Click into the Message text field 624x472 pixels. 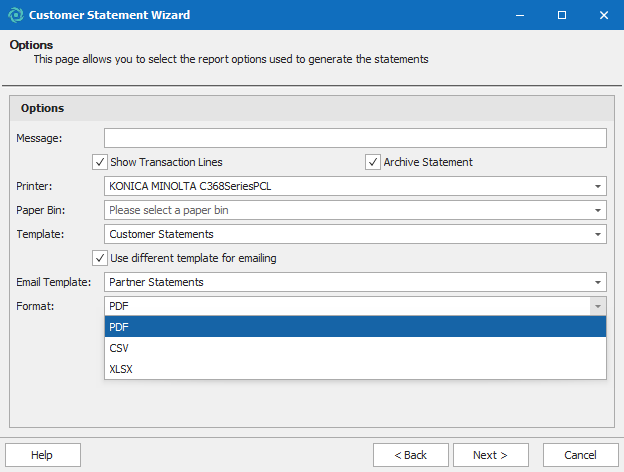[x=355, y=138]
